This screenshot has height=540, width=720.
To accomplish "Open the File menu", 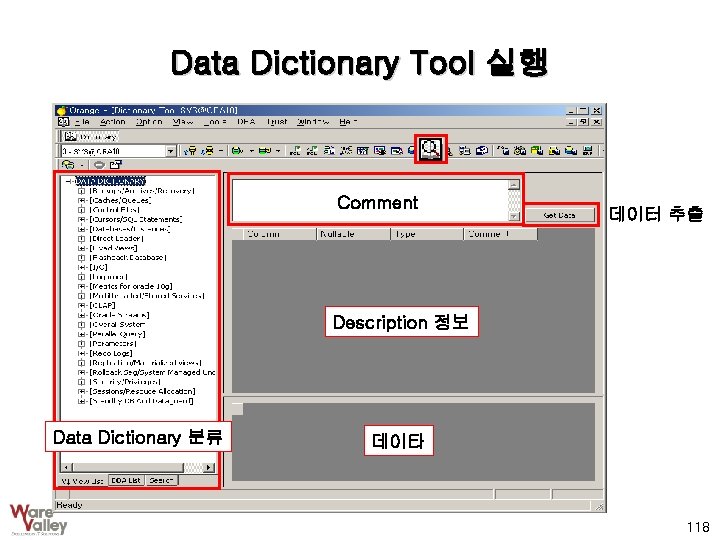I will [82, 122].
